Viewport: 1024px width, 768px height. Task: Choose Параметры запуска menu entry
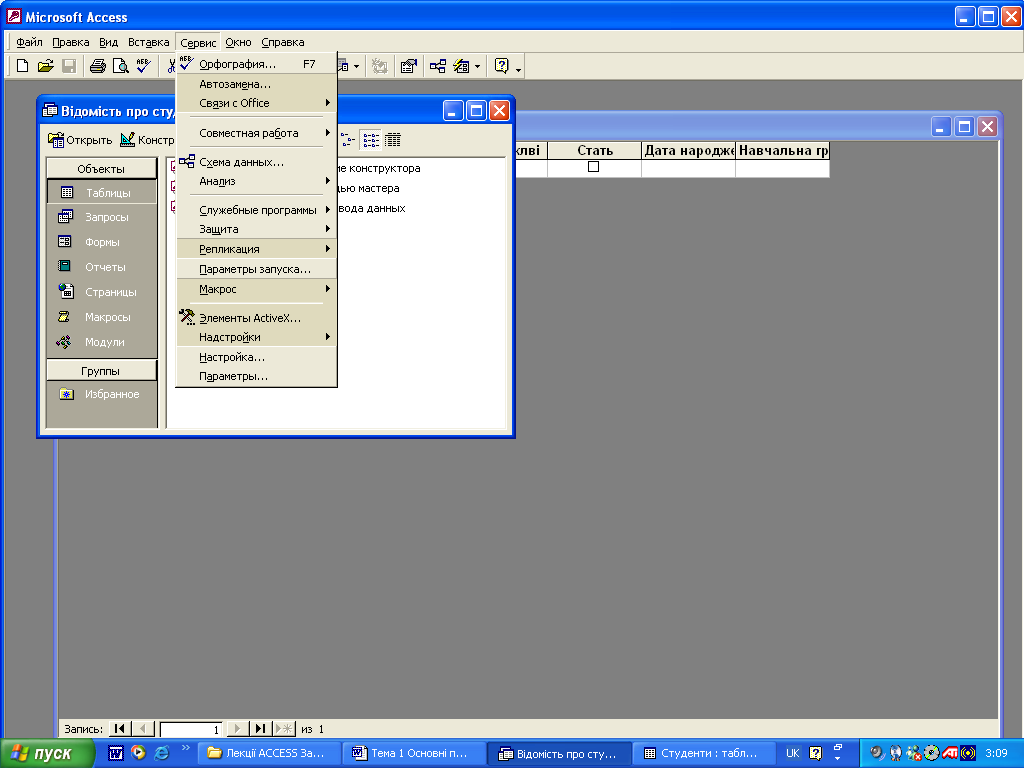pos(257,269)
